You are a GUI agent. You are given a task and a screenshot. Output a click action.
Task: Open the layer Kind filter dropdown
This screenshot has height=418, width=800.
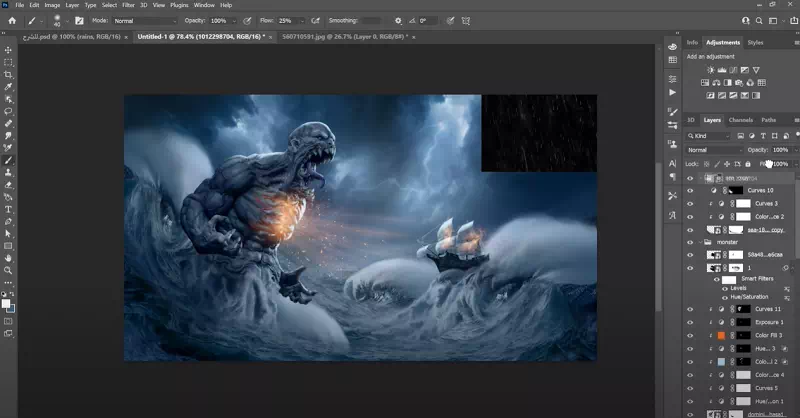(709, 136)
